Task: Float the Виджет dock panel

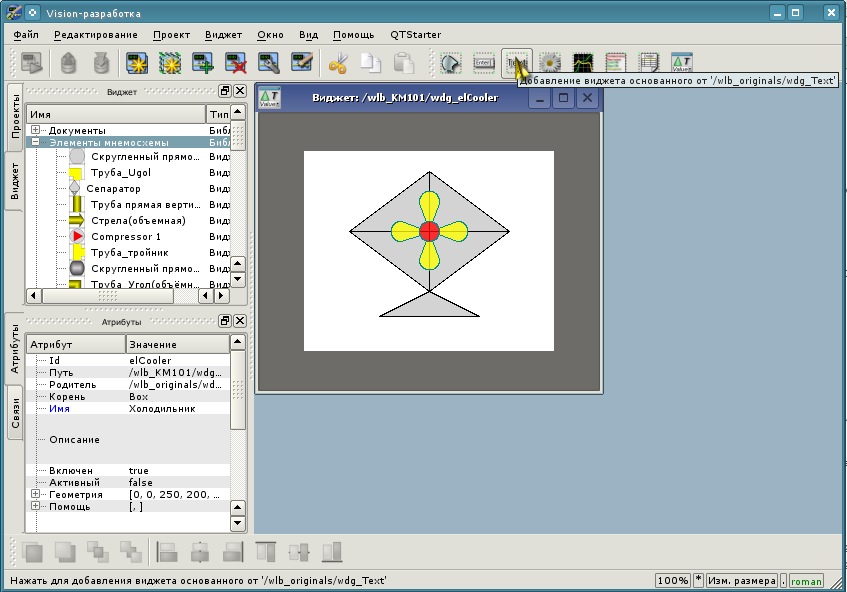Action: [x=225, y=91]
